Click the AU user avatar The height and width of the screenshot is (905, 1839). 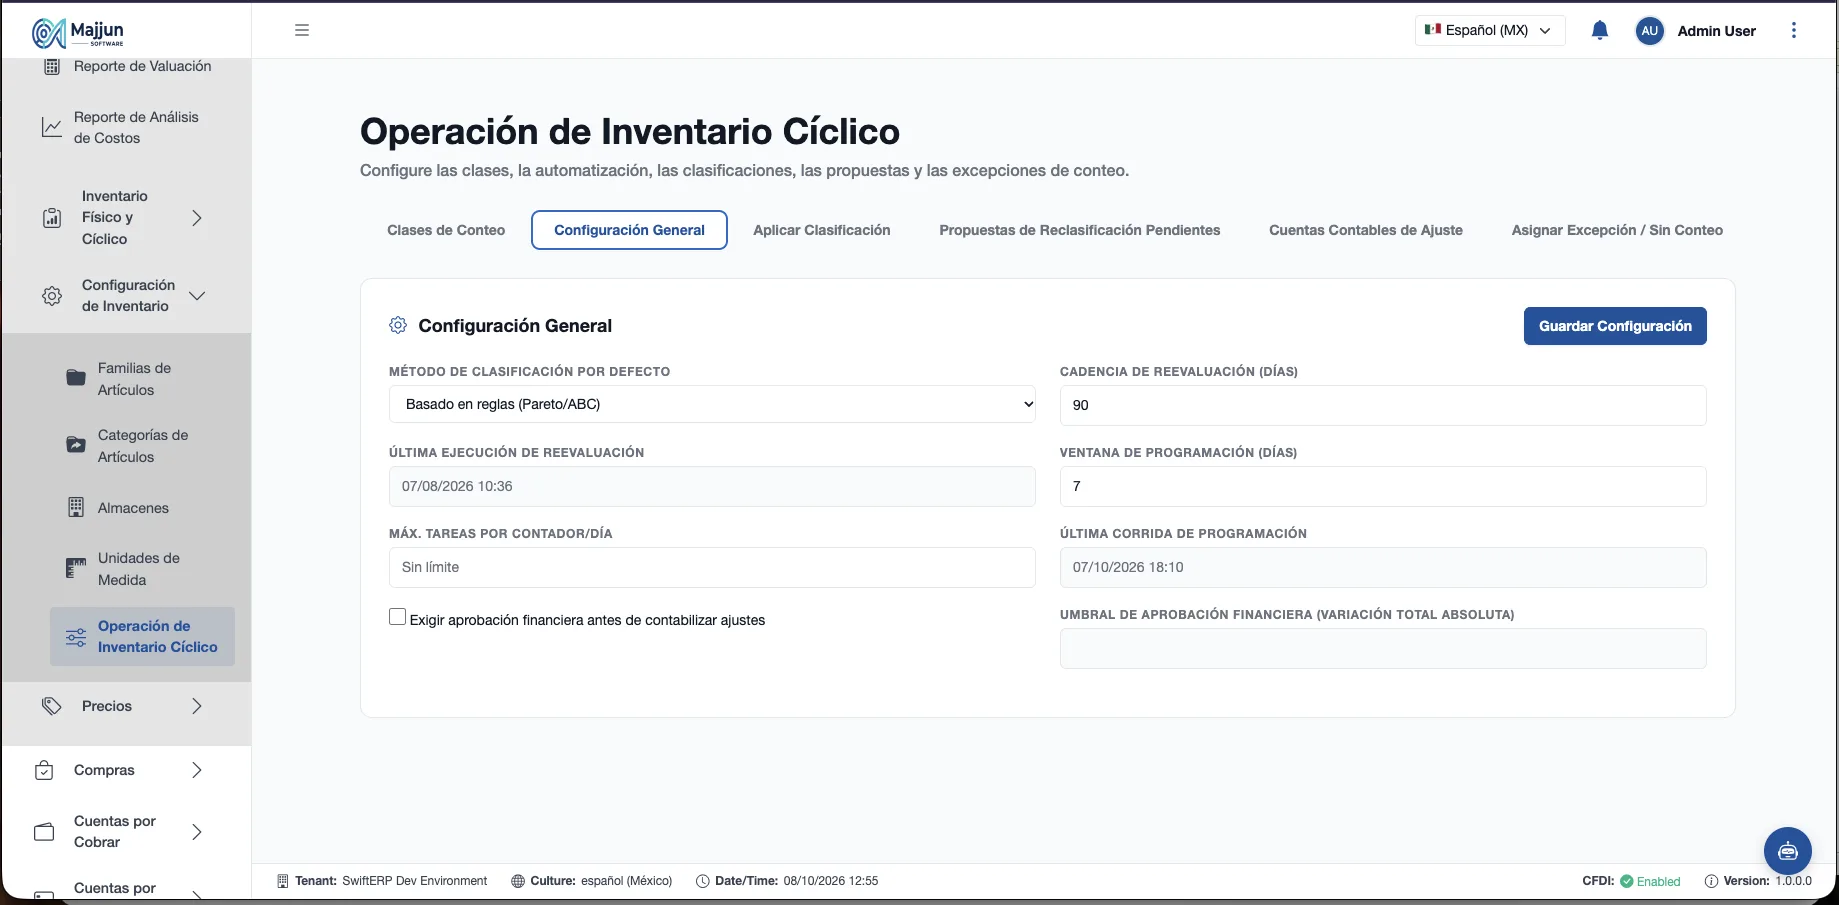pyautogui.click(x=1650, y=31)
